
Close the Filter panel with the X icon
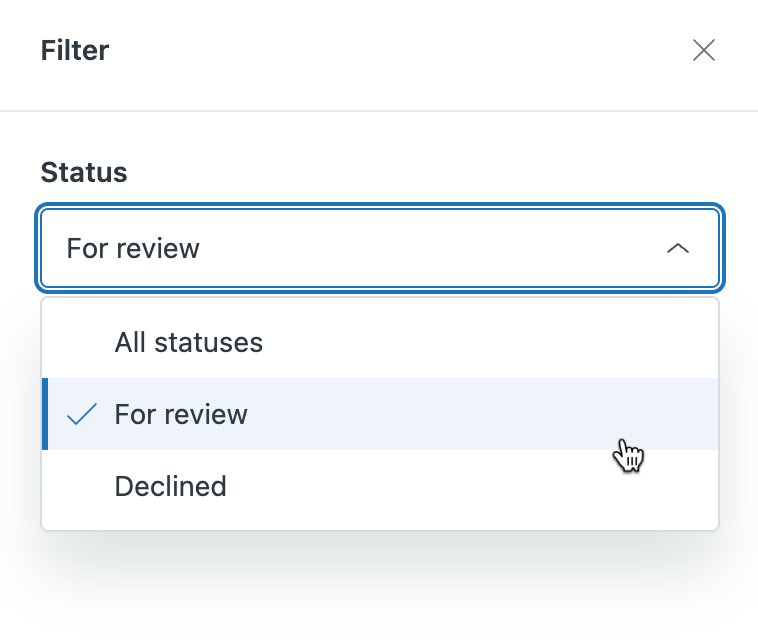click(703, 50)
